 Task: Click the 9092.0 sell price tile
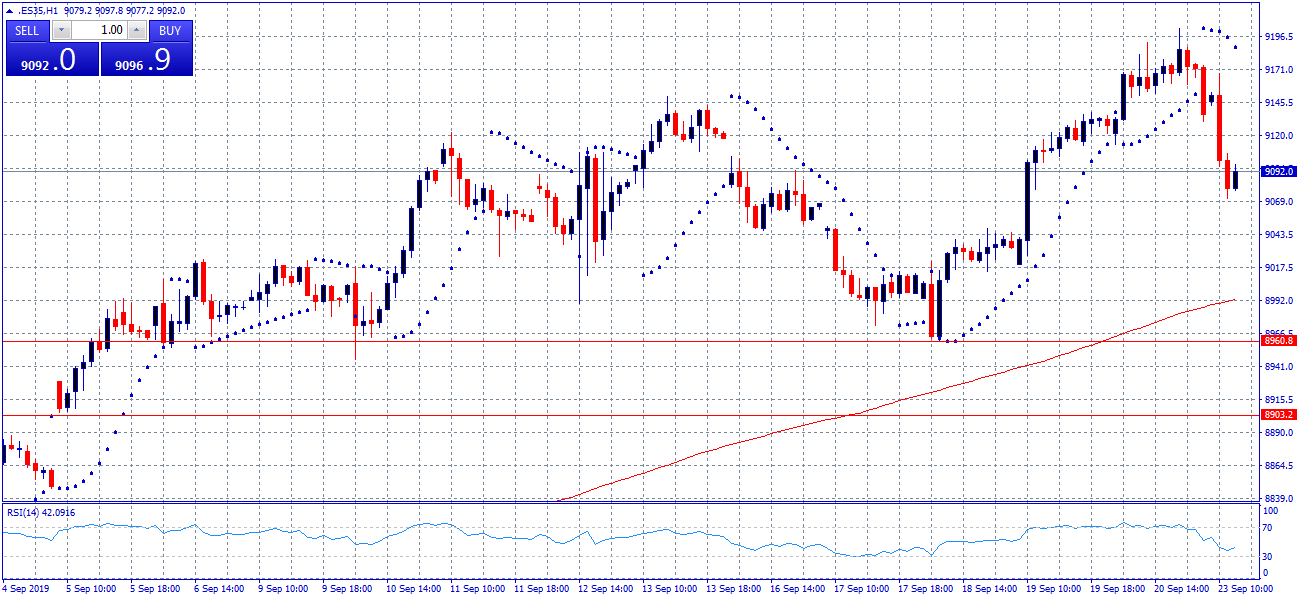(50, 60)
